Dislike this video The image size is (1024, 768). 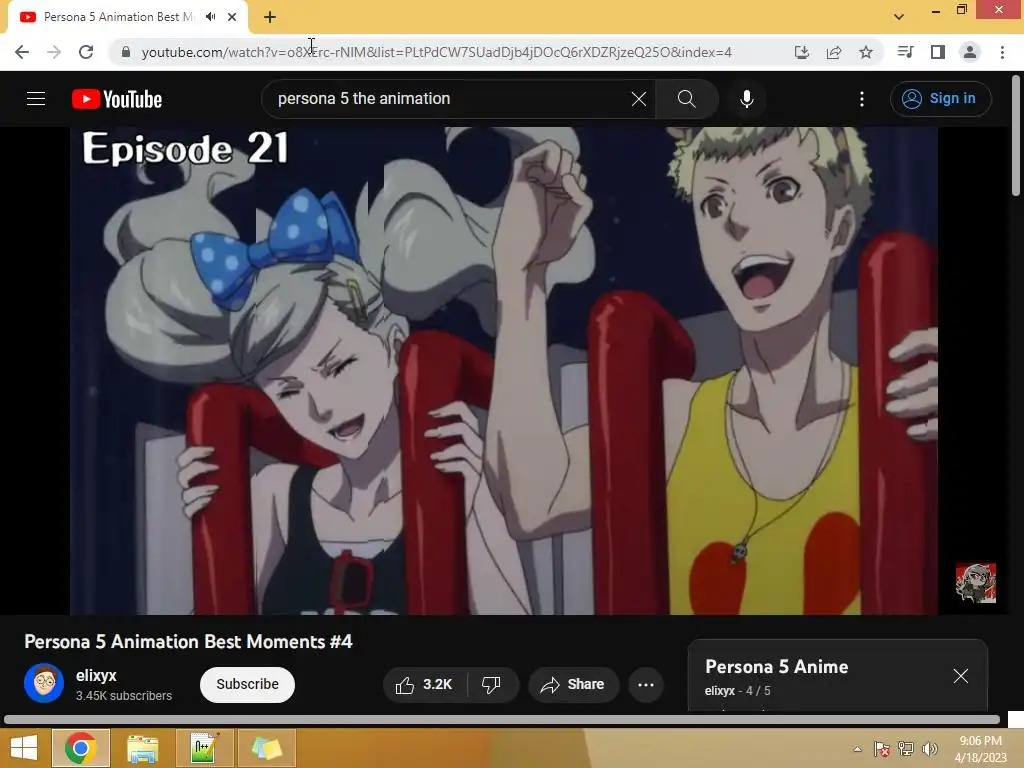(x=492, y=684)
